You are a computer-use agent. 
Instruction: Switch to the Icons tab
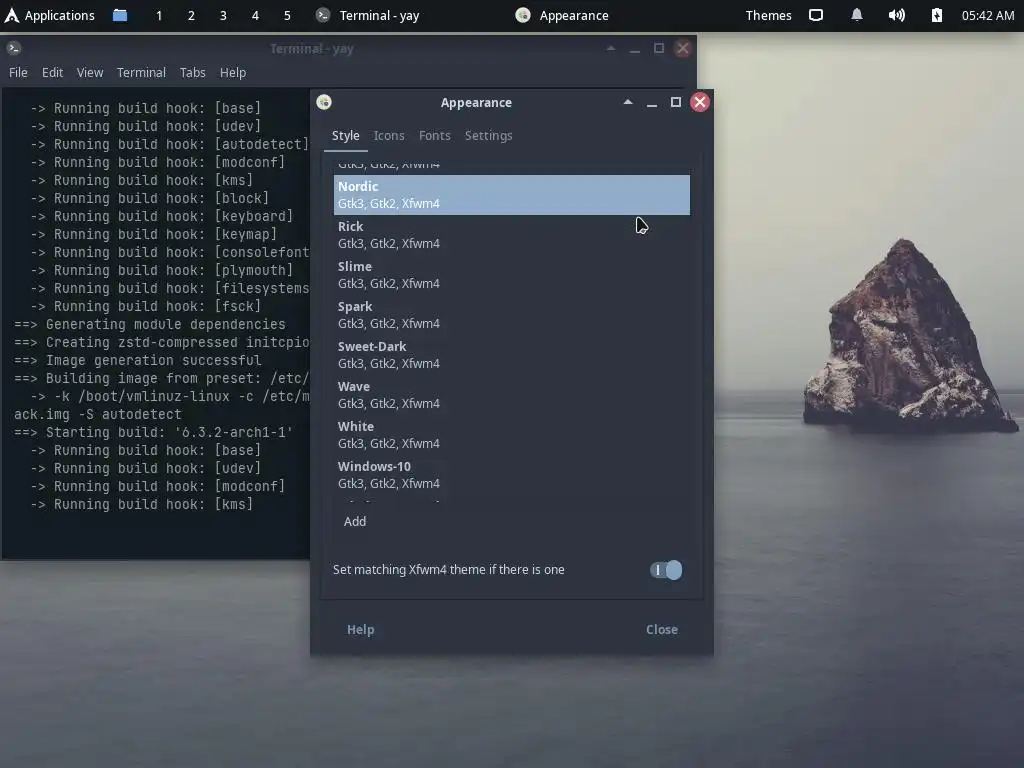pyautogui.click(x=389, y=136)
